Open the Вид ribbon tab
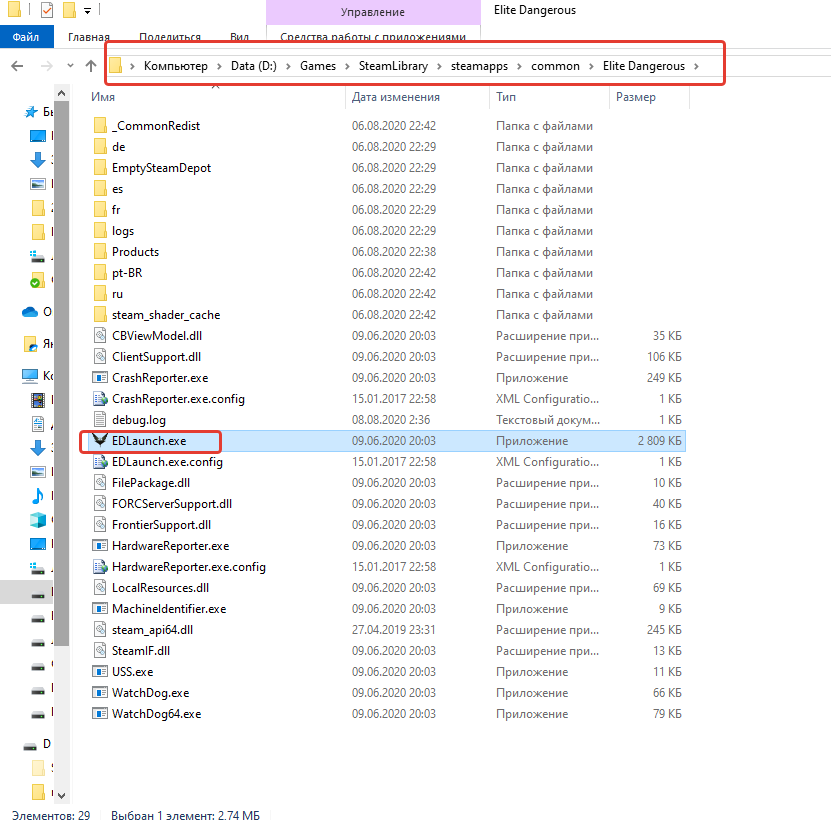 240,37
